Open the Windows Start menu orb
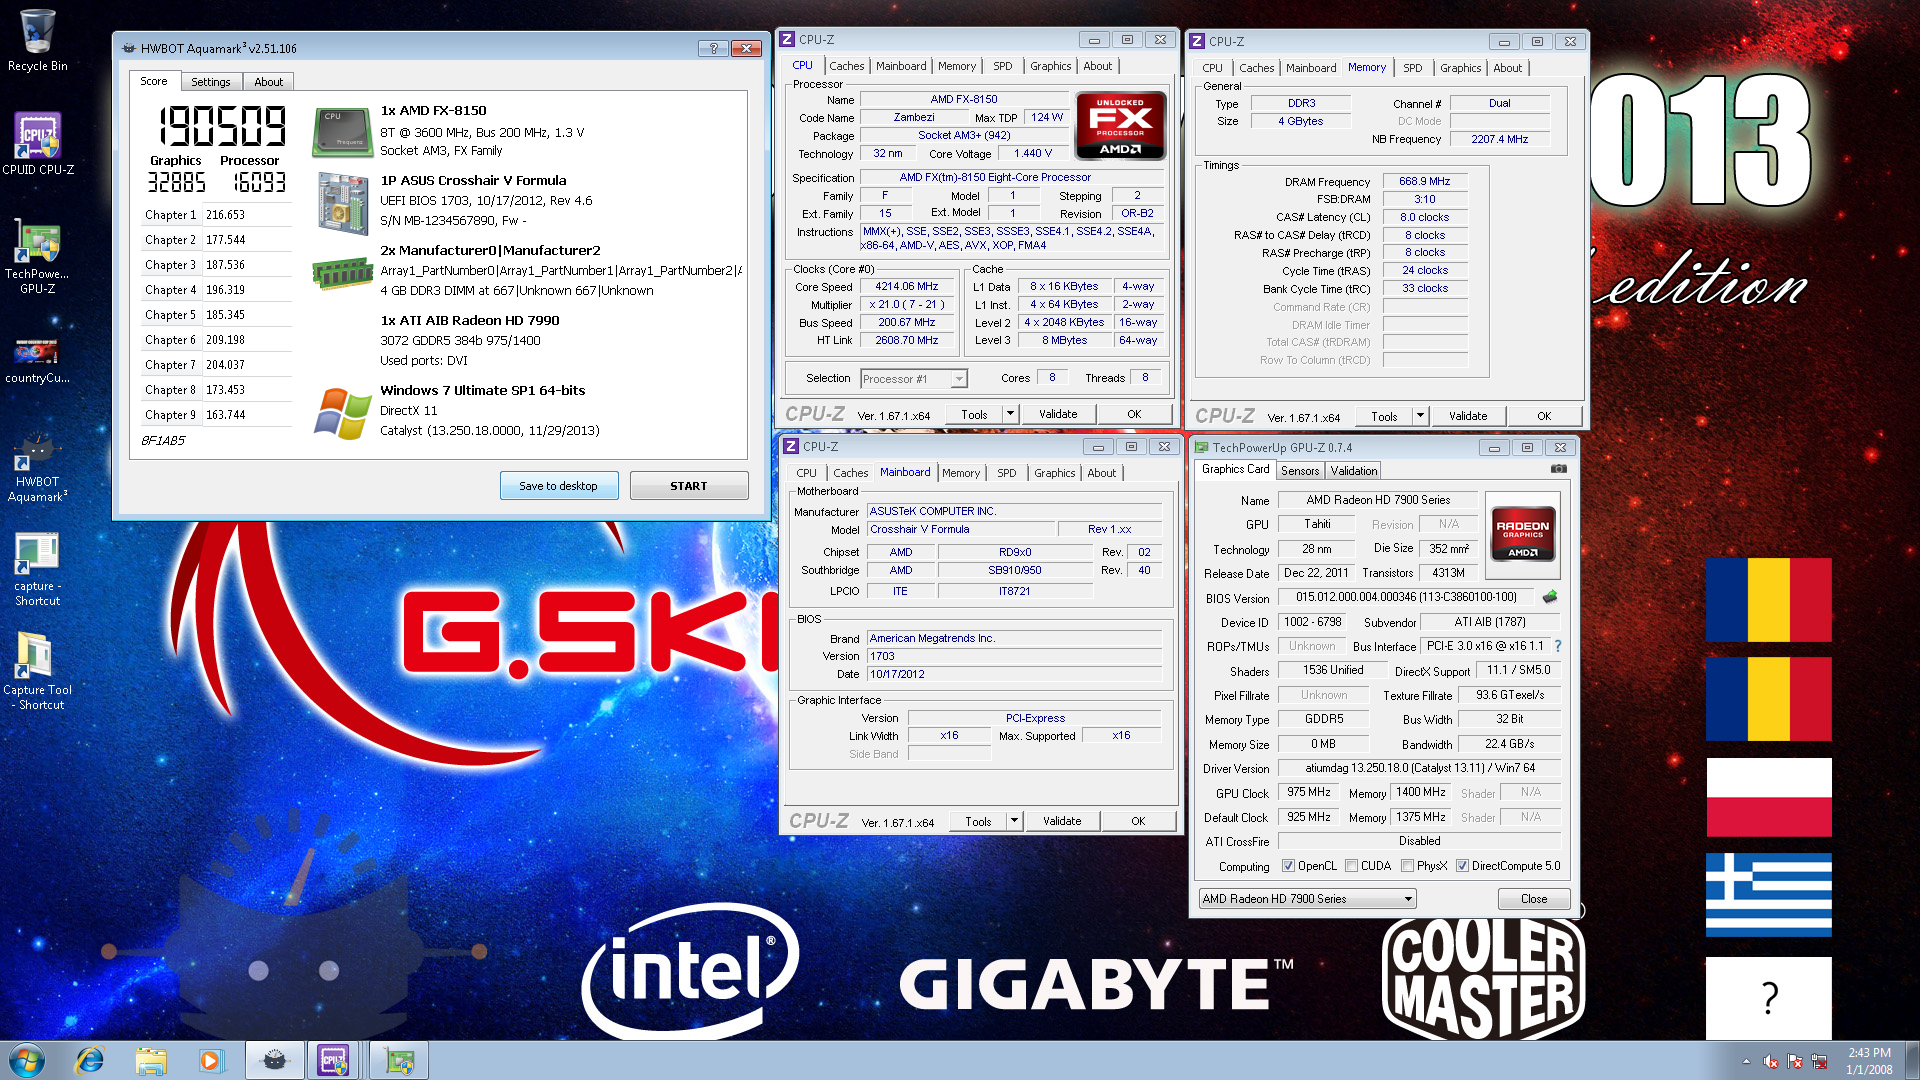Viewport: 1920px width, 1080px height. (x=27, y=1060)
